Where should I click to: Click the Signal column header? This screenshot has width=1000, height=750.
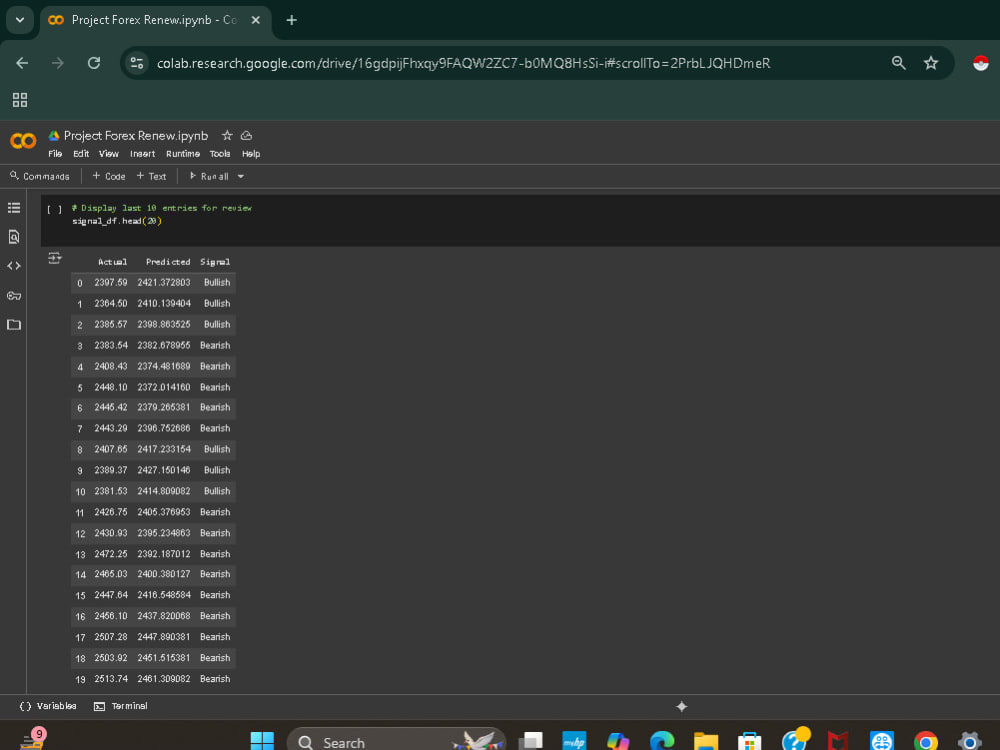point(215,262)
